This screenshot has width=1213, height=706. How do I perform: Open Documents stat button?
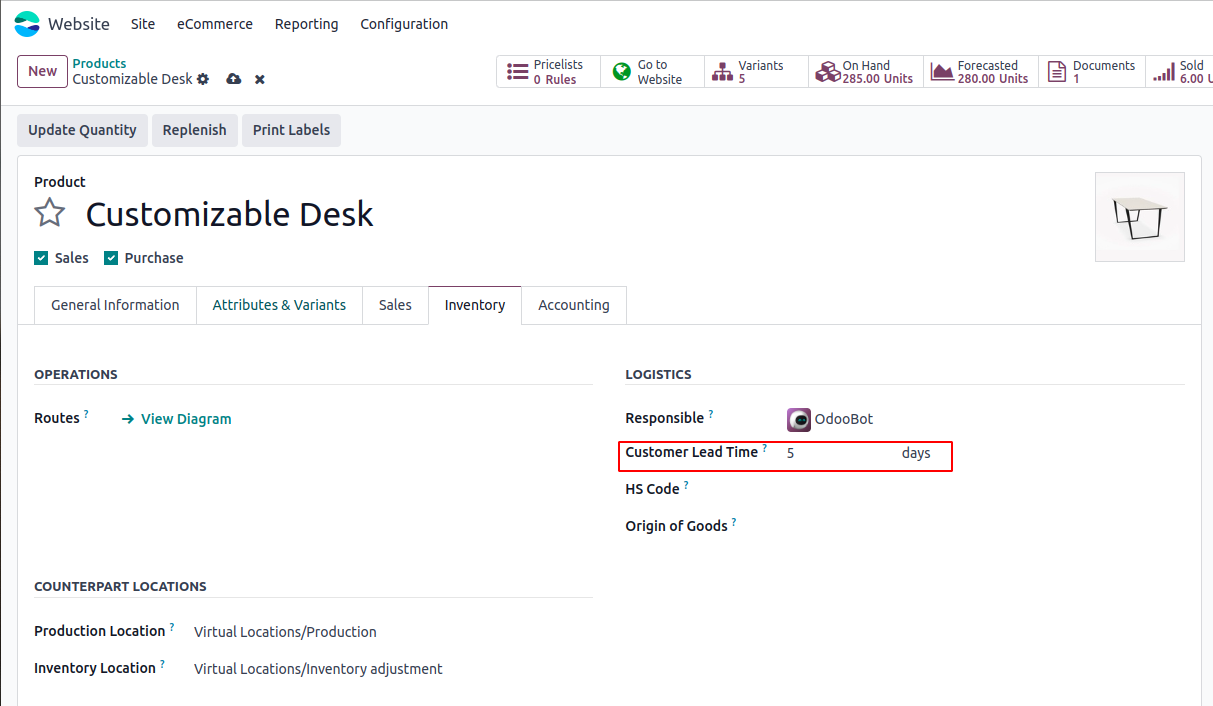1092,72
